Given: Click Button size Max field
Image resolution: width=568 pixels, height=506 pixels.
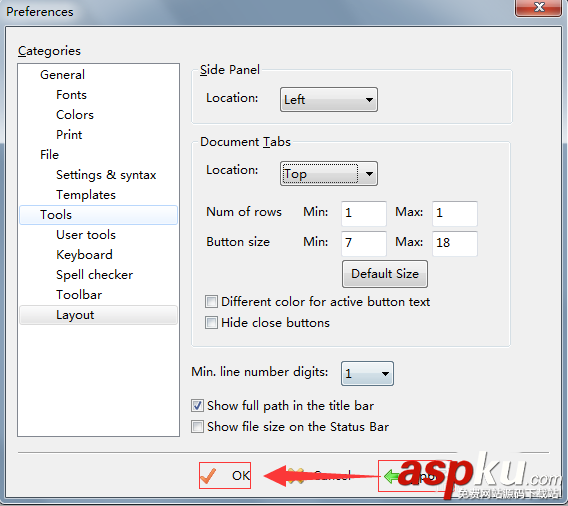Looking at the screenshot, I should [455, 243].
